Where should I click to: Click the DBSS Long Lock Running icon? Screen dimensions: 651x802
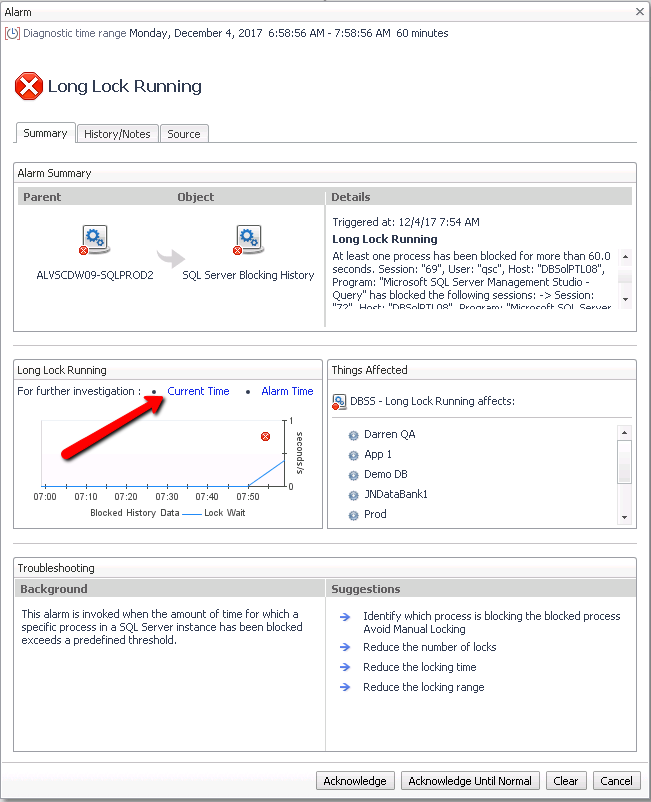[339, 402]
